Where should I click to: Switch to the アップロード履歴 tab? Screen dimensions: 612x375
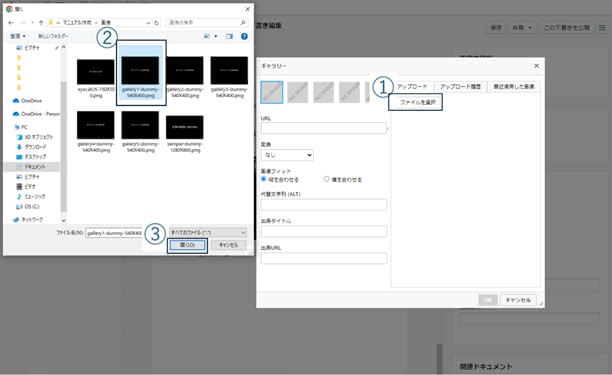(x=460, y=87)
